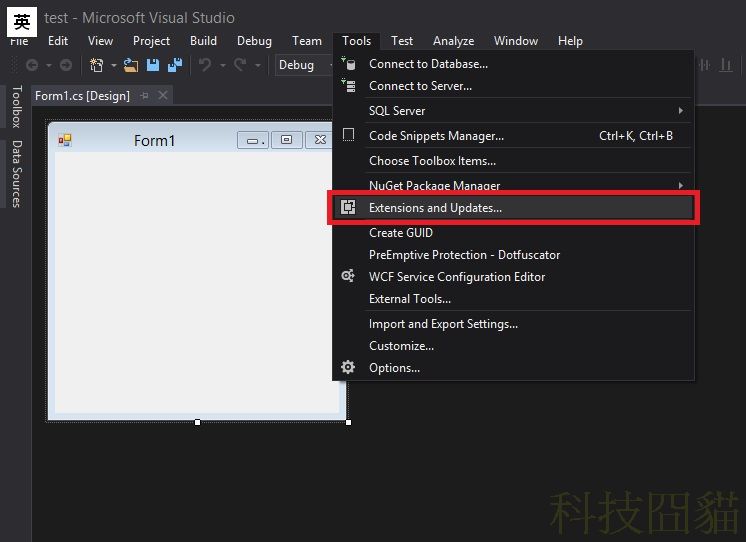Click the Open File folder icon
The width and height of the screenshot is (746, 542).
point(131,65)
